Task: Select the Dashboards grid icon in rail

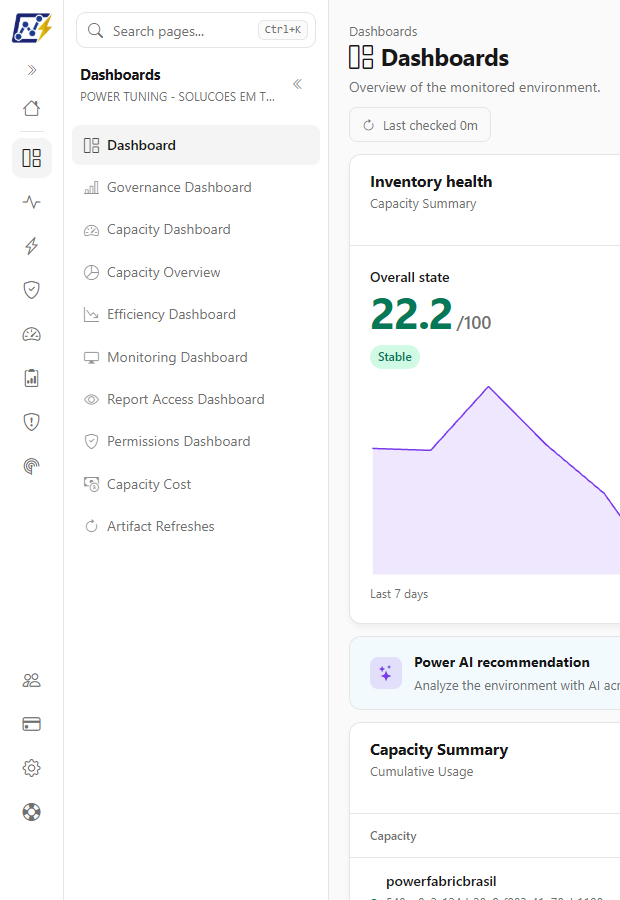Action: [x=32, y=158]
